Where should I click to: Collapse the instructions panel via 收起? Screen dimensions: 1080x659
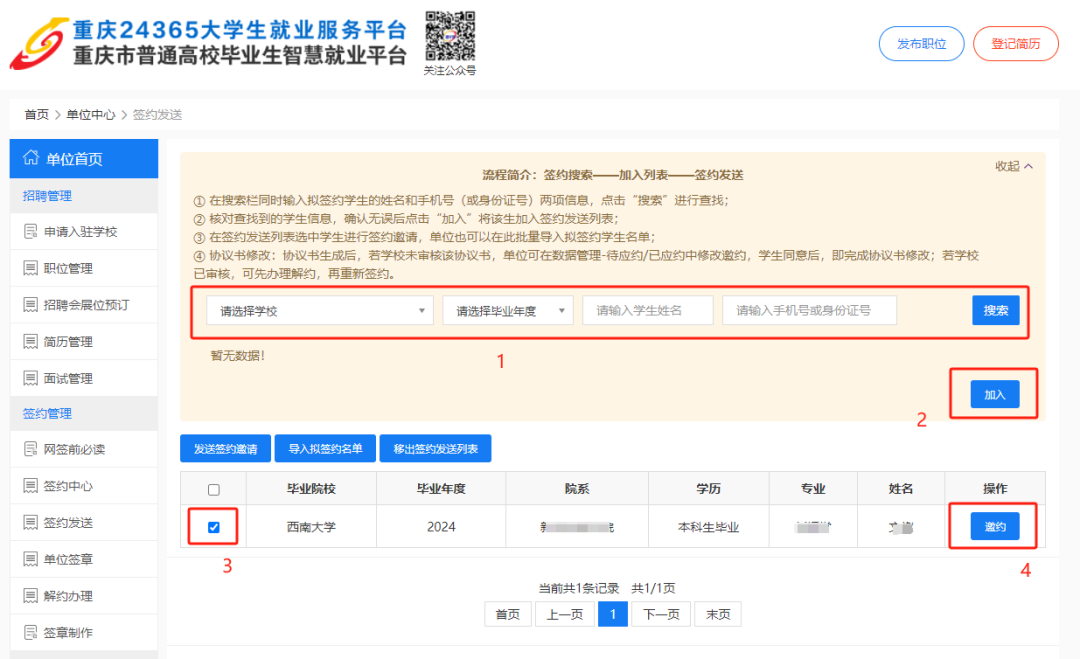click(x=1013, y=166)
